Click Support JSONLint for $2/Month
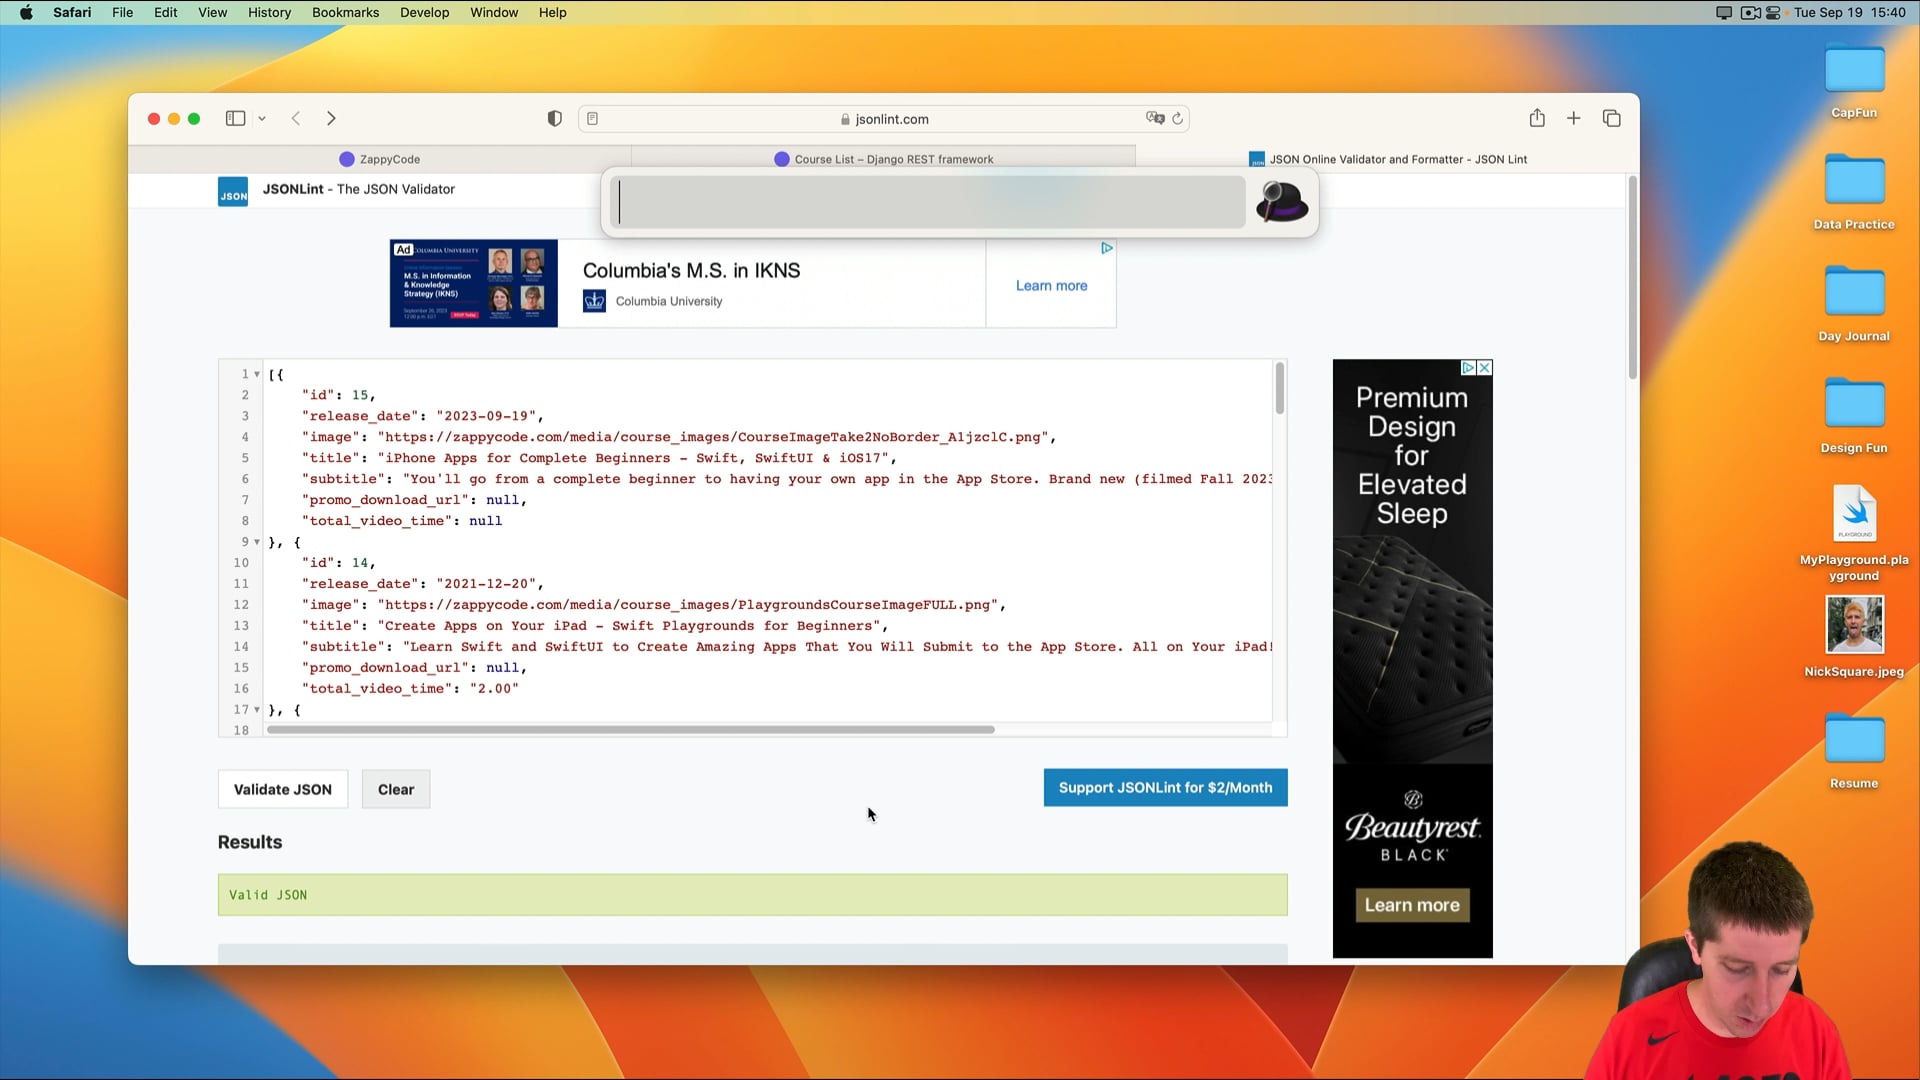The width and height of the screenshot is (1920, 1080). 1166,788
